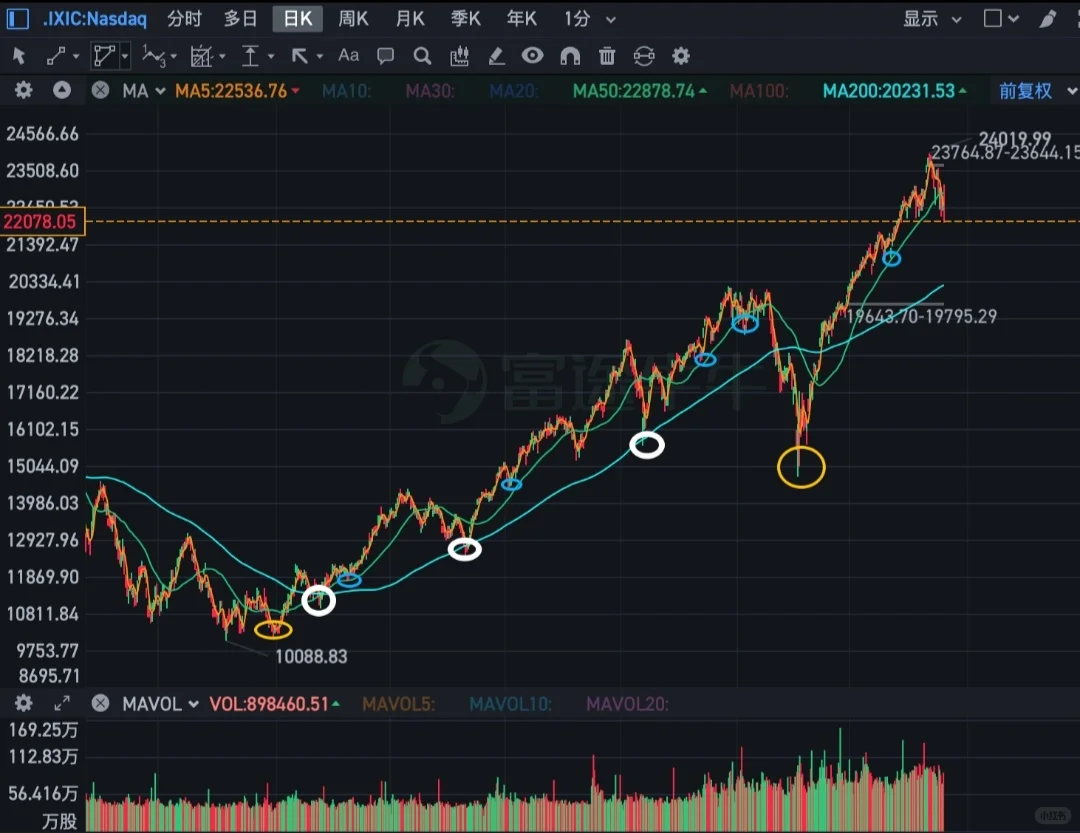Viewport: 1080px width, 833px height.
Task: Switch to the 月K monthly tab
Action: (x=410, y=19)
